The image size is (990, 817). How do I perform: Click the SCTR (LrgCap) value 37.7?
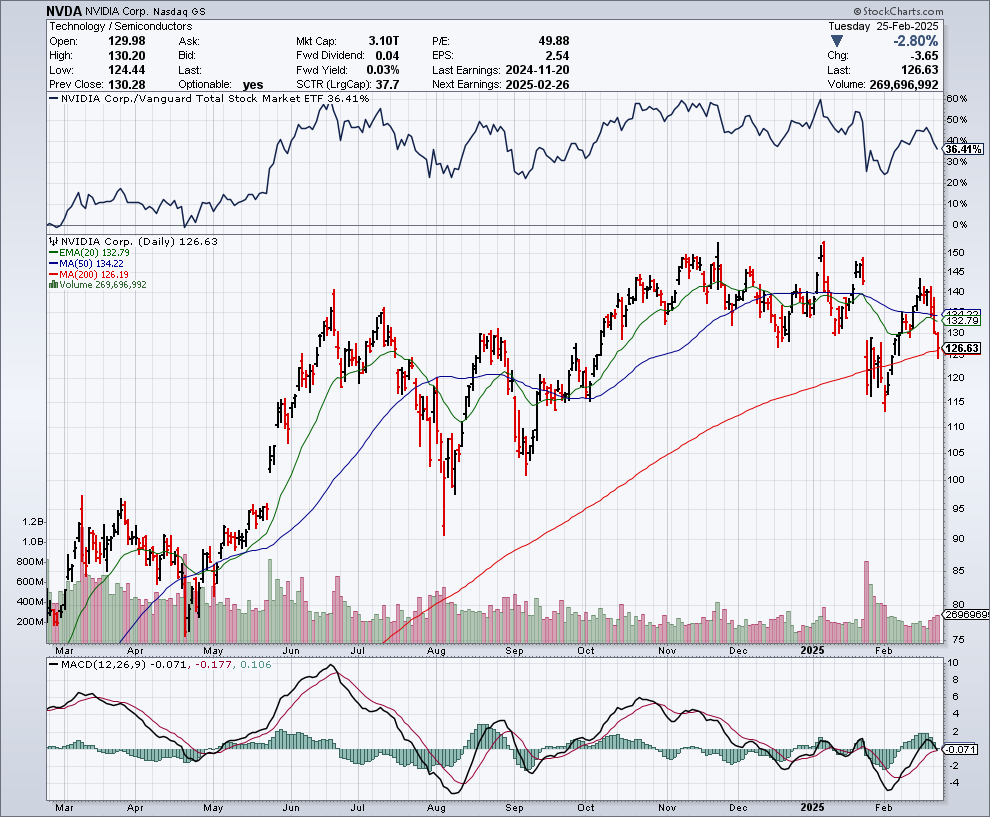[x=388, y=85]
